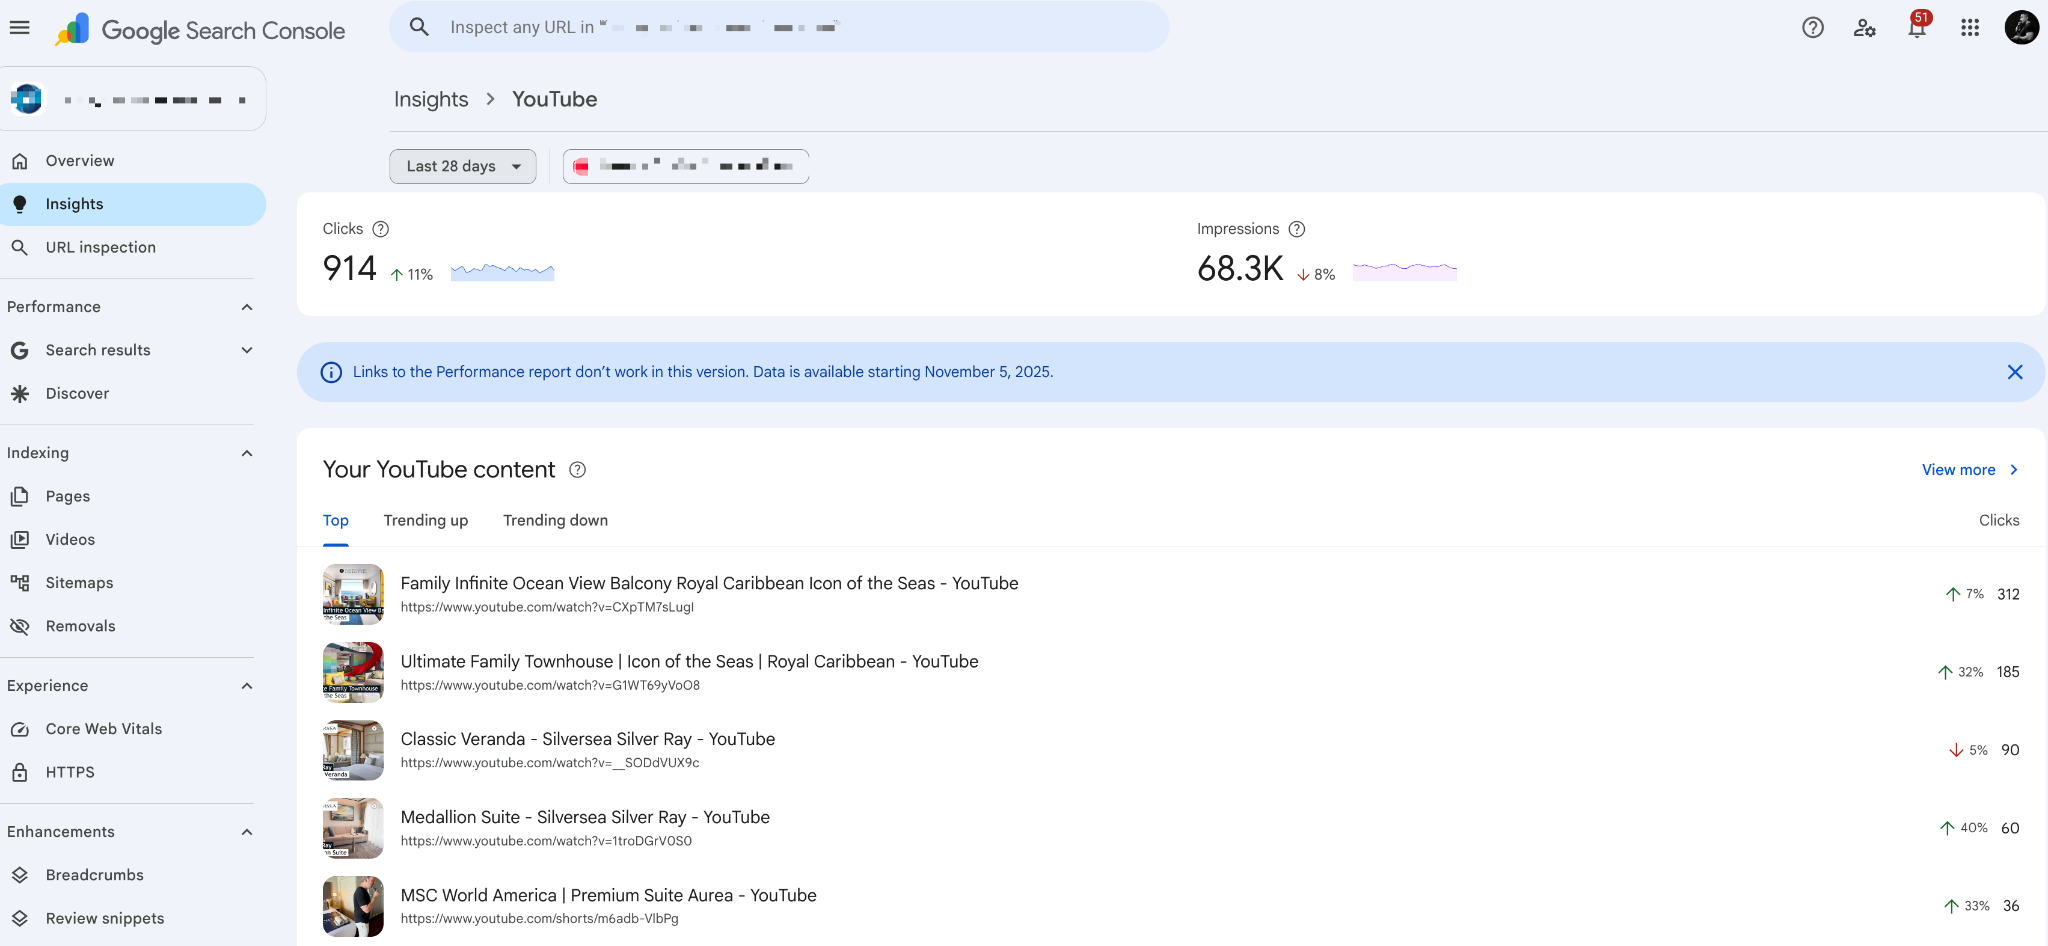
Task: Collapse the Experience section
Action: (247, 686)
